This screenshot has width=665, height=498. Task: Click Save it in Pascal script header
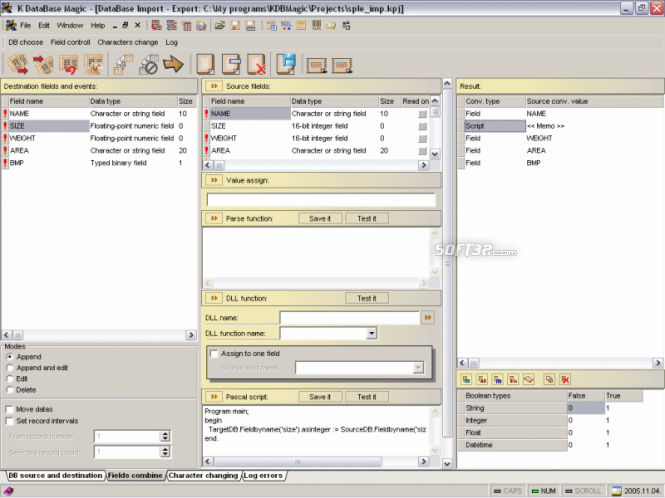[320, 397]
